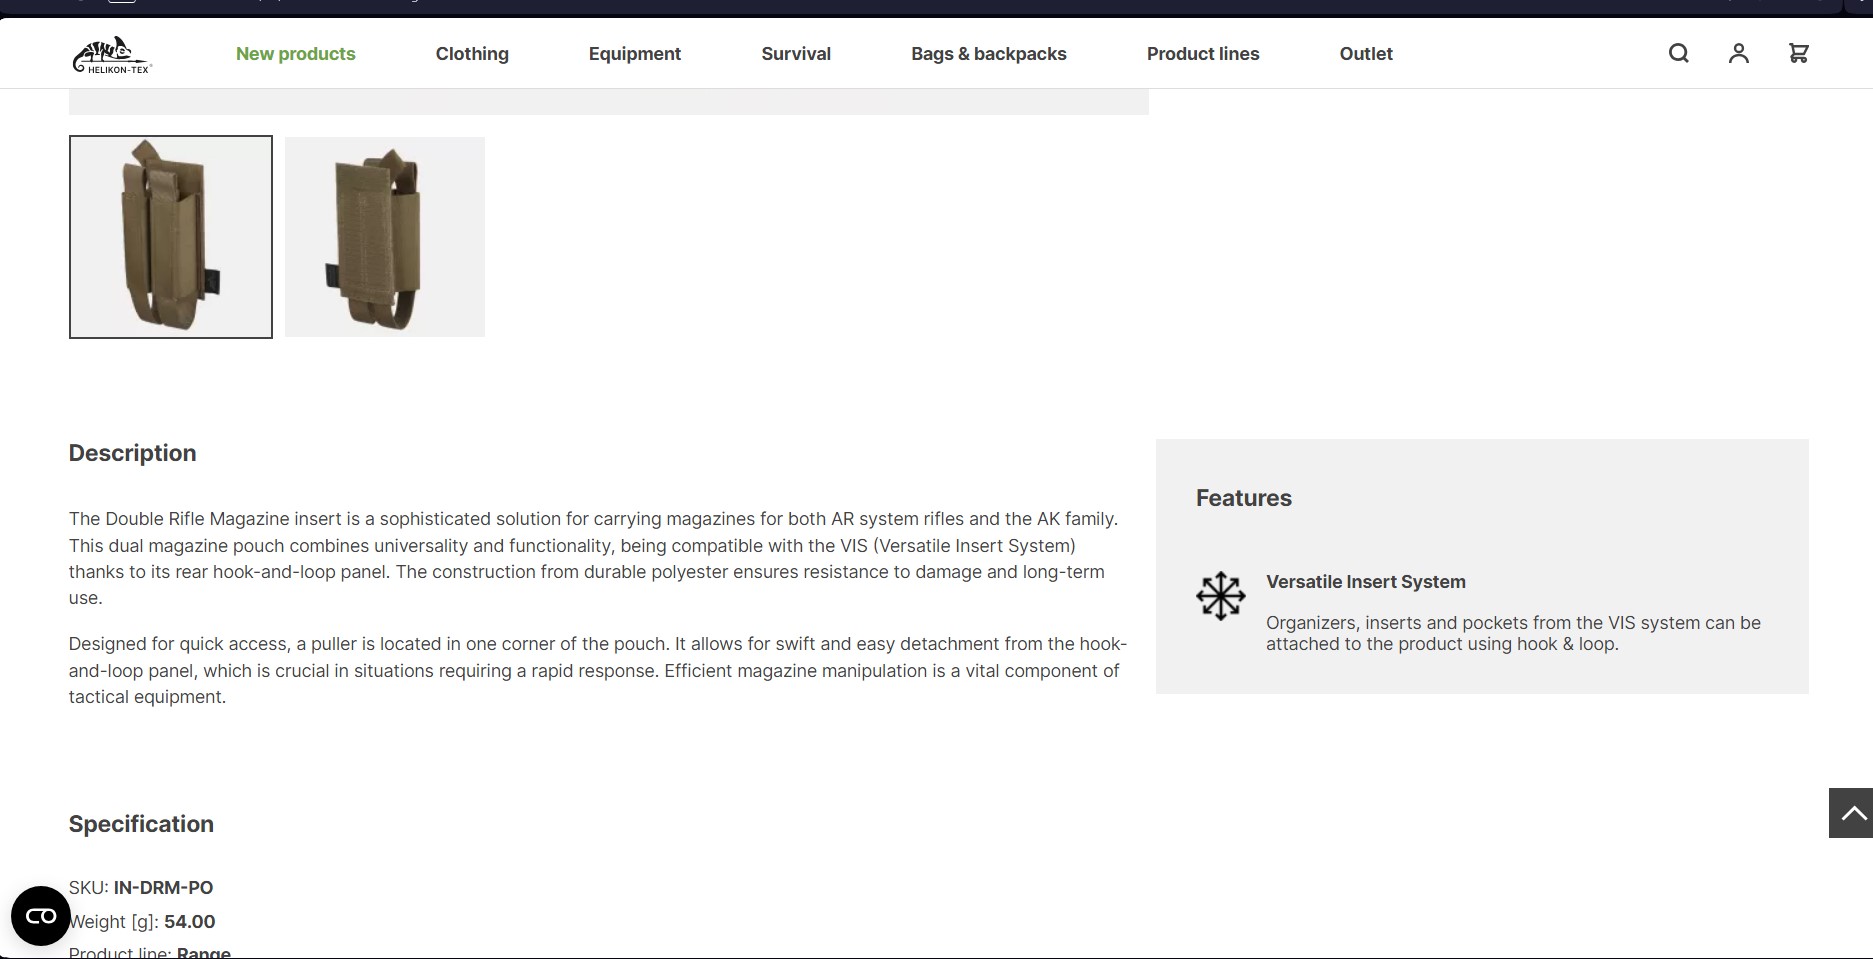Open the shopping cart icon
This screenshot has width=1873, height=959.
pos(1799,54)
